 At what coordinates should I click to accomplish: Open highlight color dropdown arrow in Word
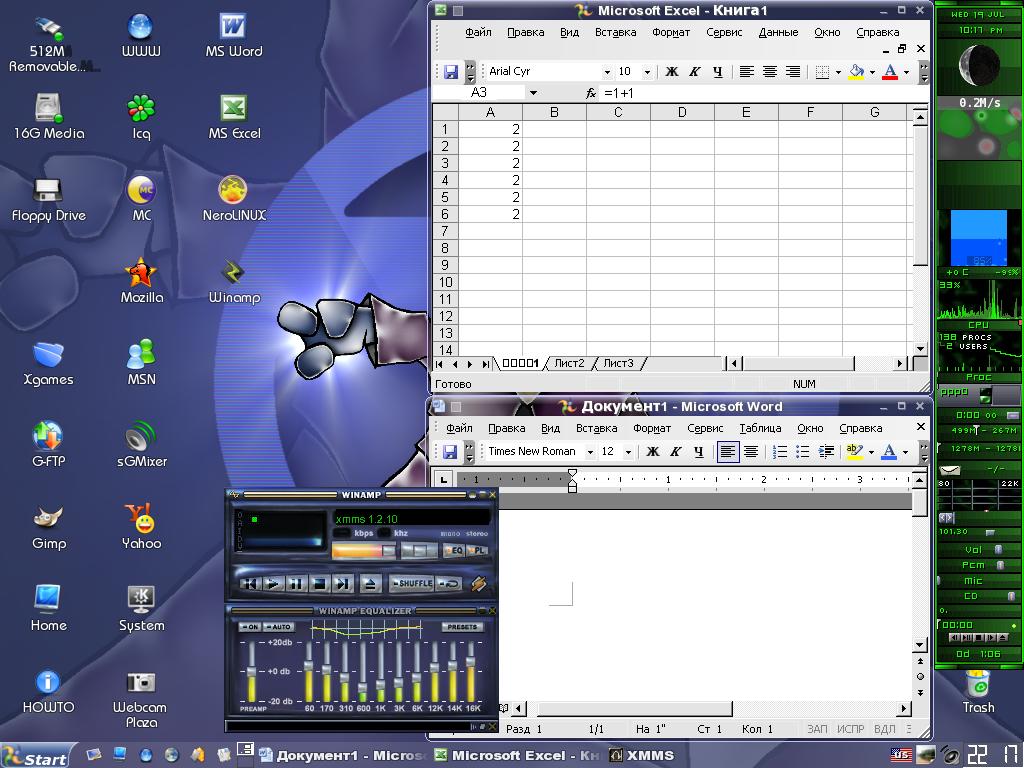(x=871, y=452)
